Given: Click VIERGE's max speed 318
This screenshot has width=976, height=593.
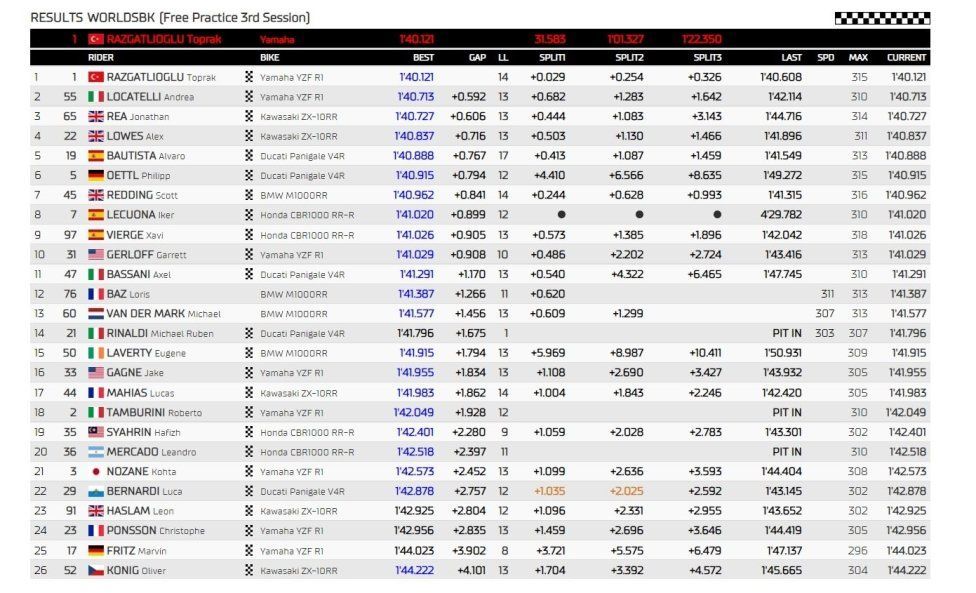Looking at the screenshot, I should (x=859, y=235).
